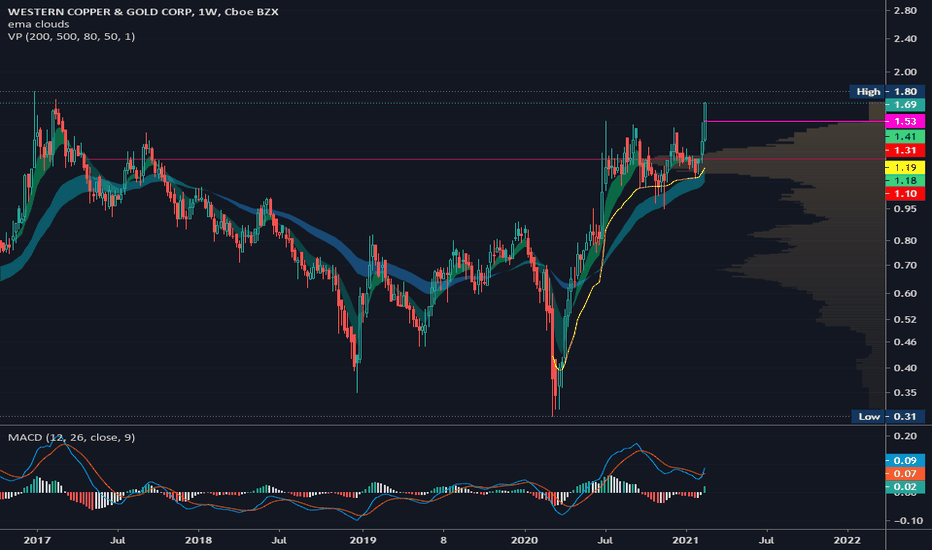Click the 2018 label on time axis
The width and height of the screenshot is (932, 550).
(198, 540)
